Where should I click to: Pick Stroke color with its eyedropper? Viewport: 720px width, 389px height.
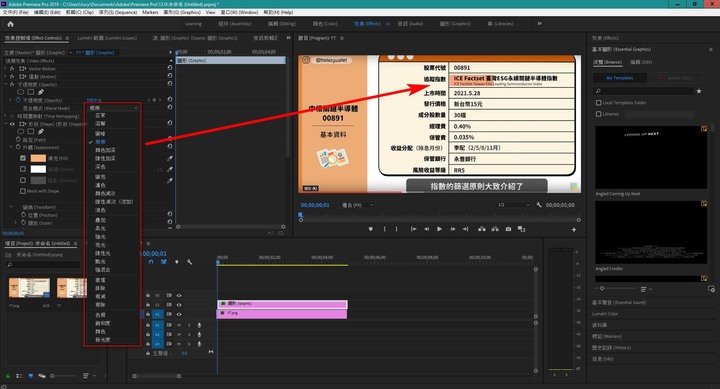(x=169, y=169)
